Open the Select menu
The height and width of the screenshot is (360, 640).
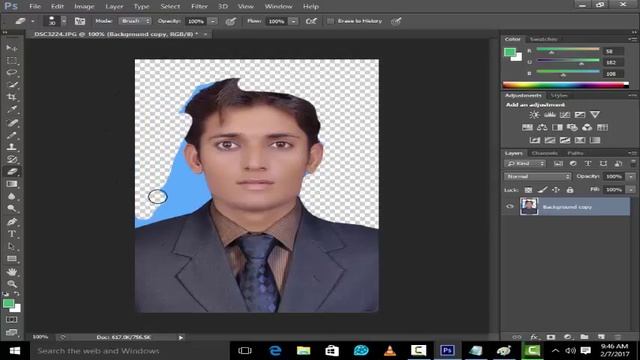point(170,7)
